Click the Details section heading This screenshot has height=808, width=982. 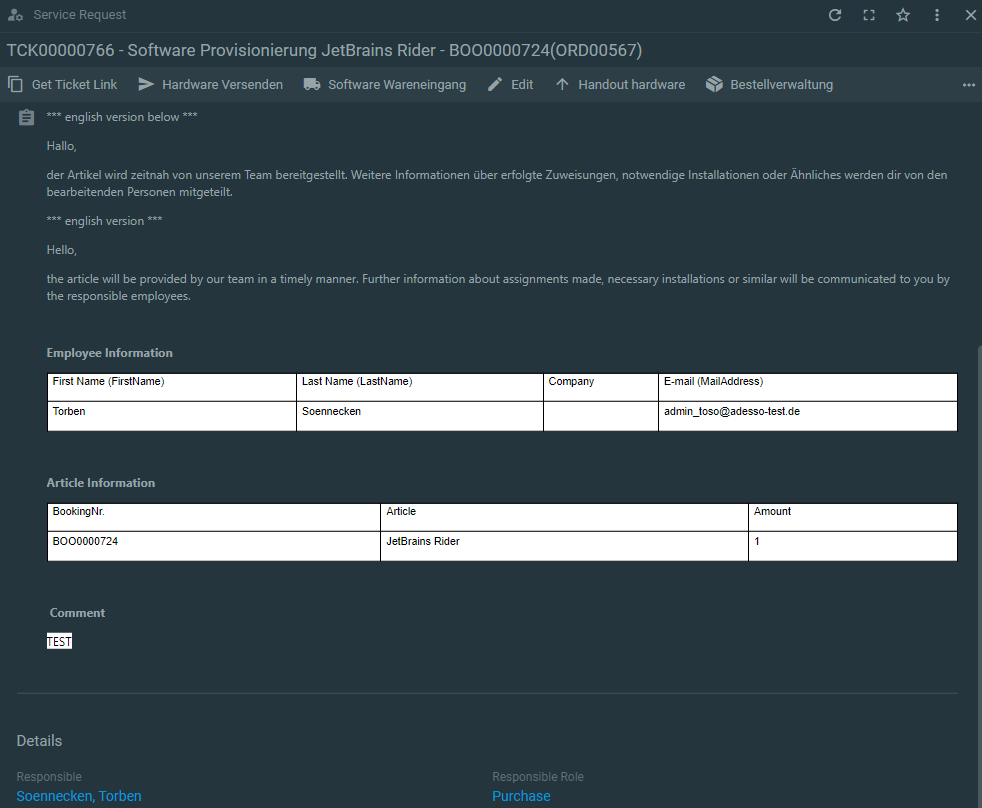pyautogui.click(x=39, y=741)
